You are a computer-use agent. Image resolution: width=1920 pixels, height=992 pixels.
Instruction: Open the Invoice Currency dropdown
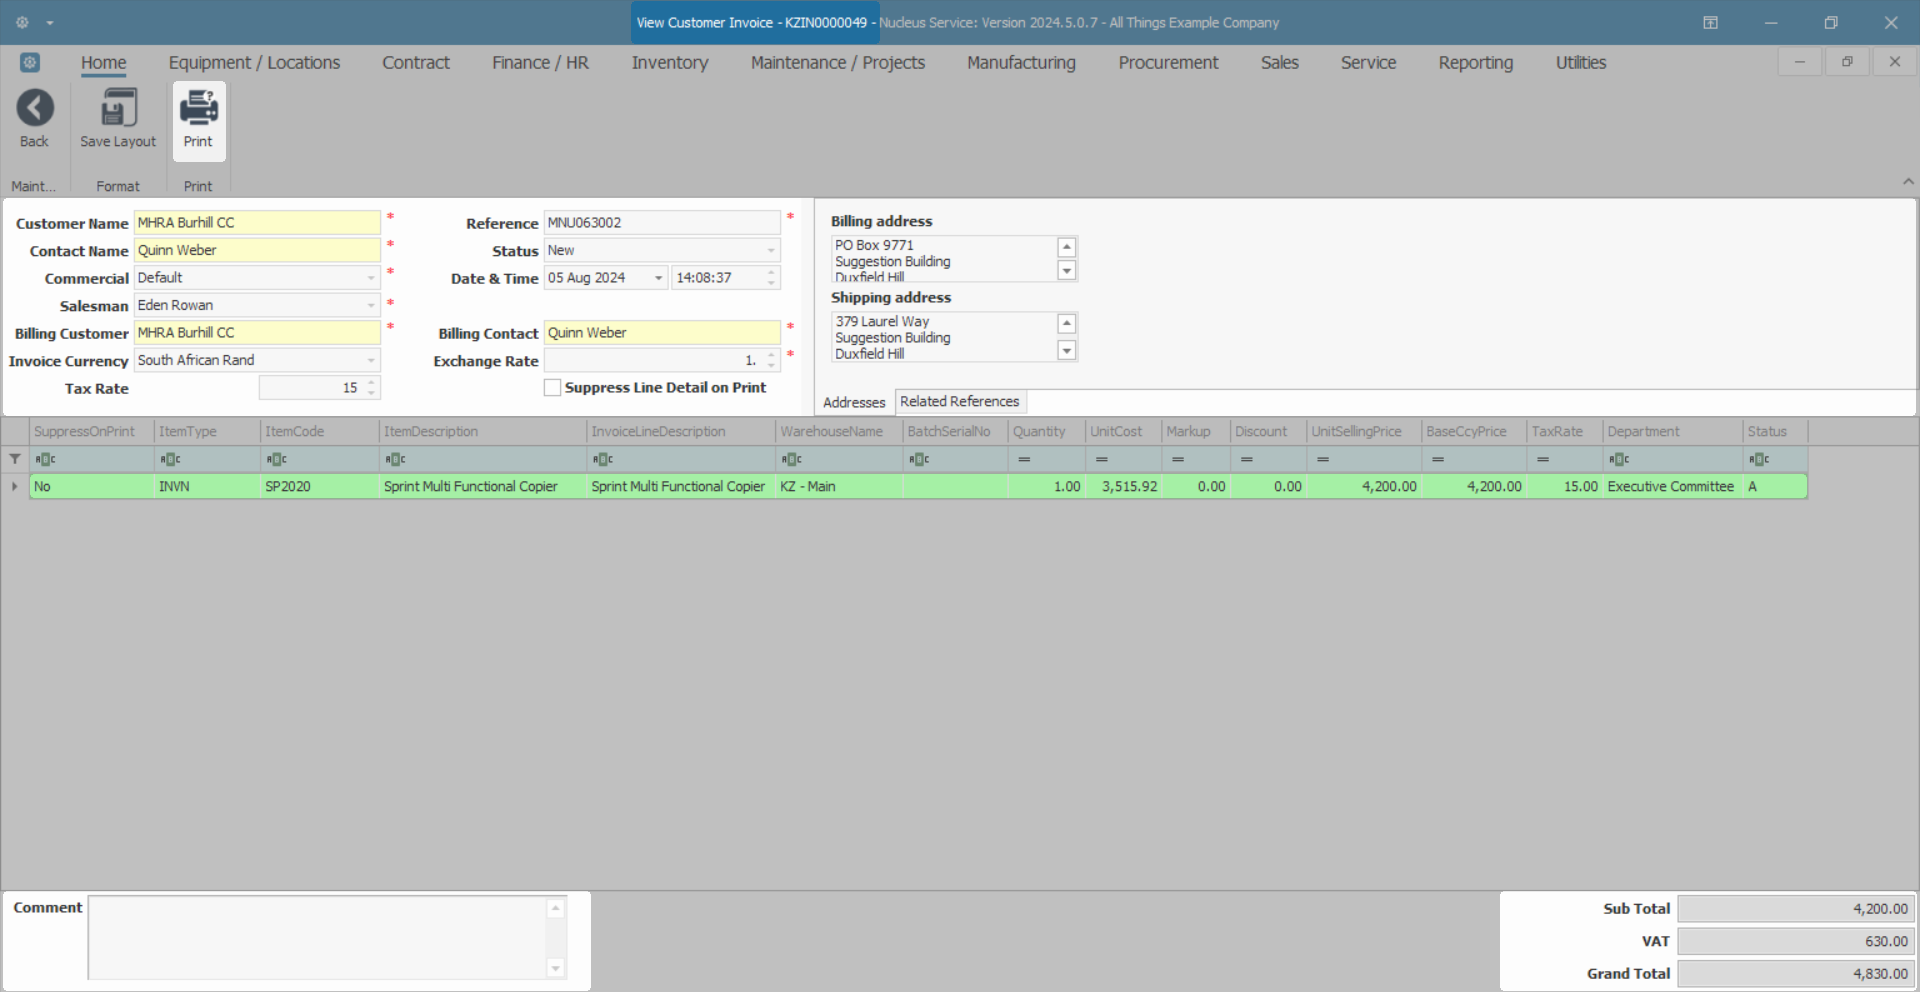[371, 360]
